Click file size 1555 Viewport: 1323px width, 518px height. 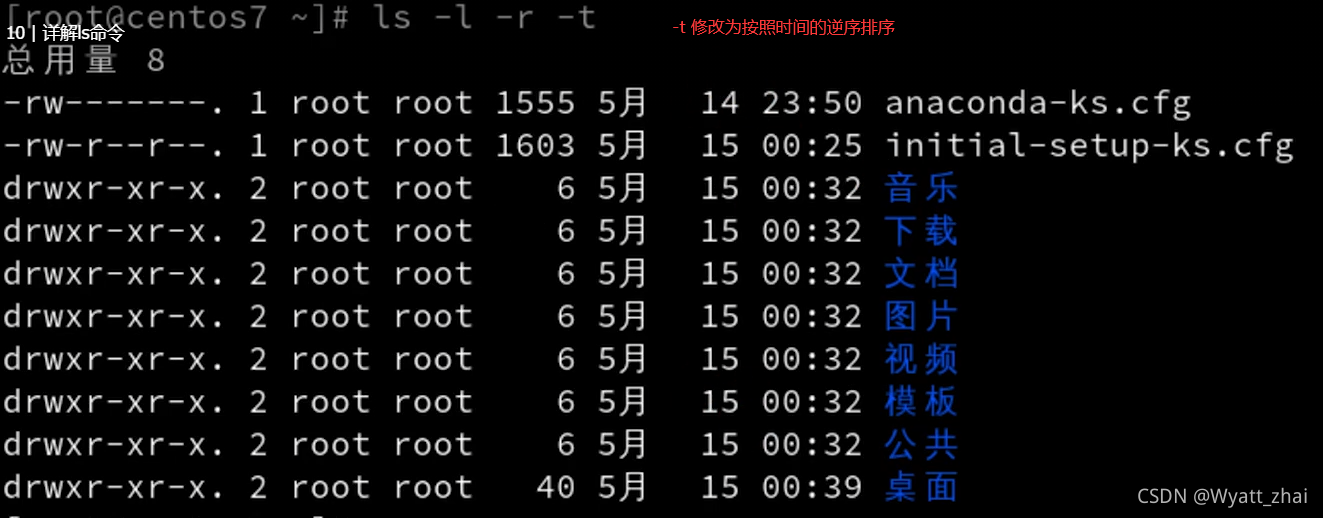click(536, 103)
